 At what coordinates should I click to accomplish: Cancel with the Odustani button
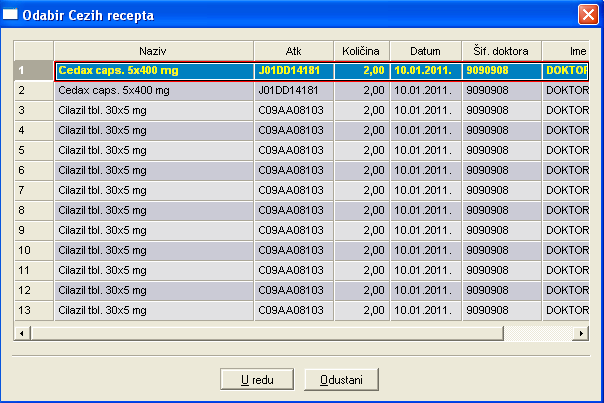click(x=347, y=380)
